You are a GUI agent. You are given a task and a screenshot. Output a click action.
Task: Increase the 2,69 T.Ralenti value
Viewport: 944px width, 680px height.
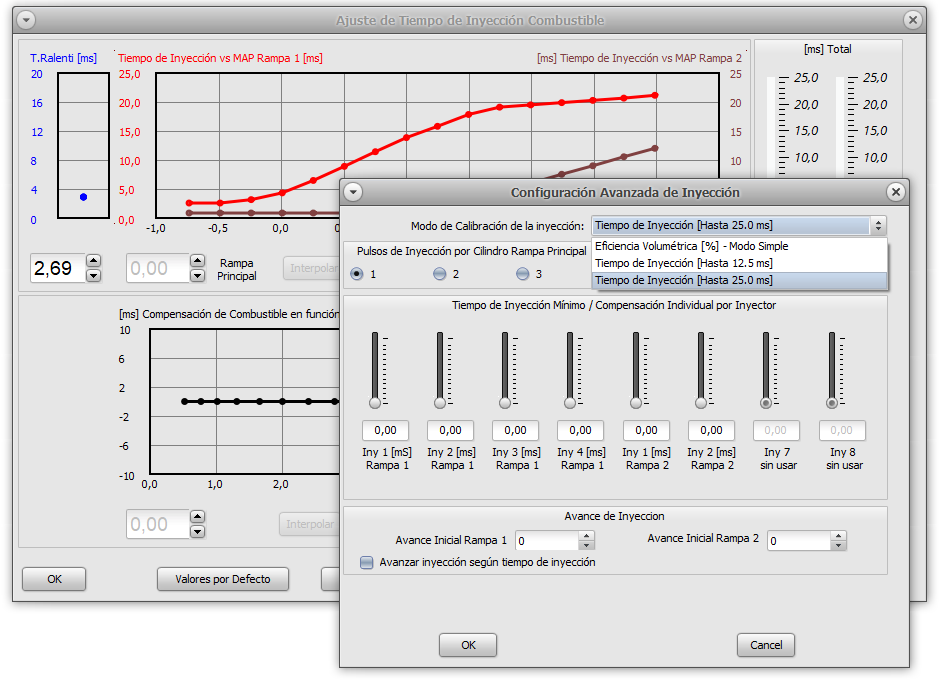(x=93, y=261)
